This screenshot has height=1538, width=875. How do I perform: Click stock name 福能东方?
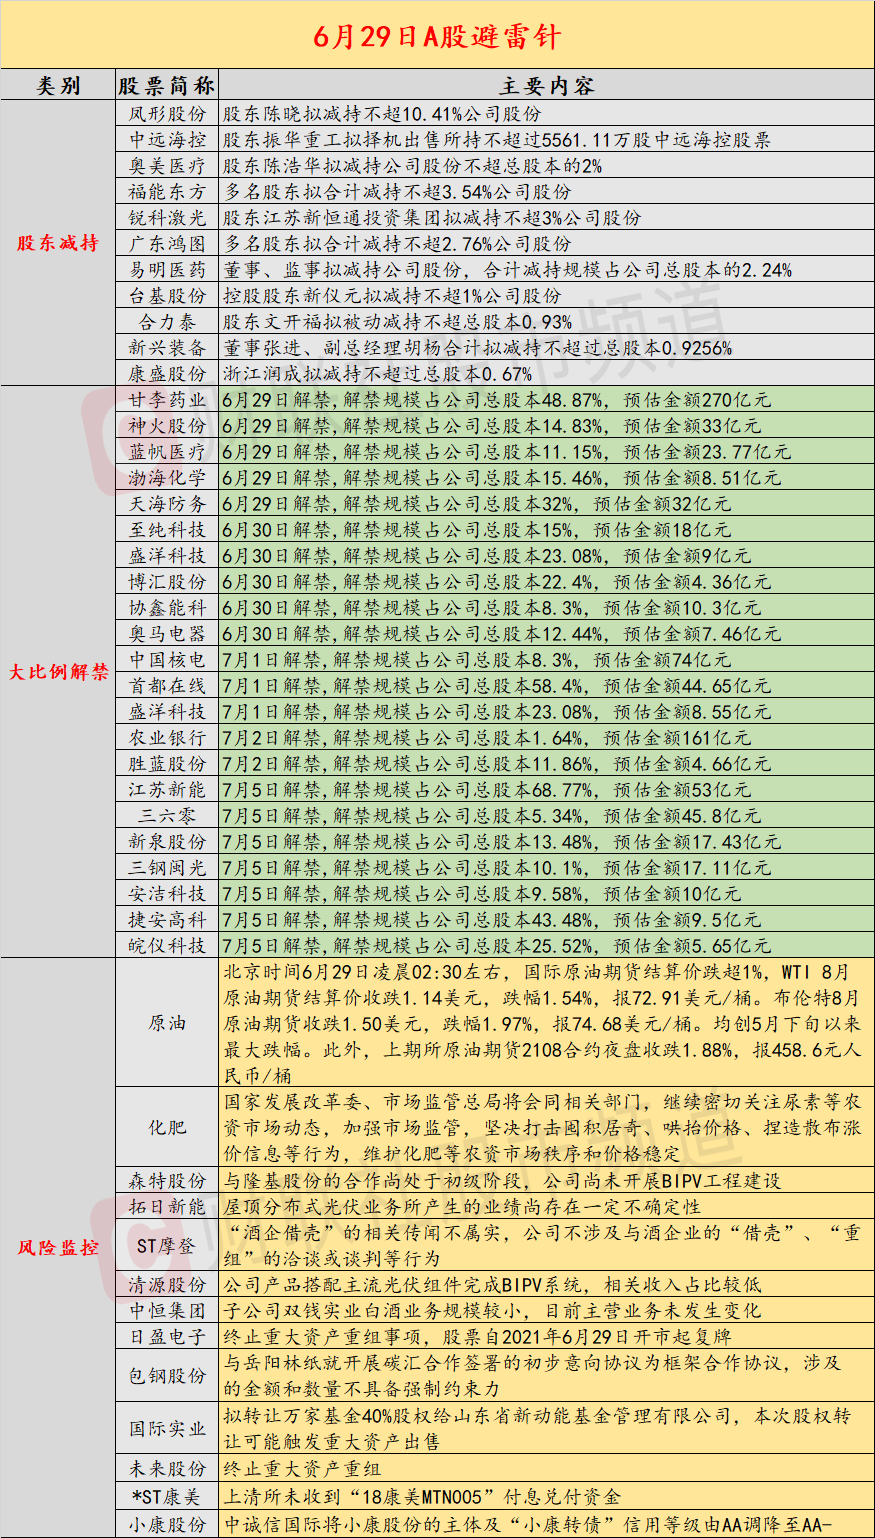click(x=167, y=192)
